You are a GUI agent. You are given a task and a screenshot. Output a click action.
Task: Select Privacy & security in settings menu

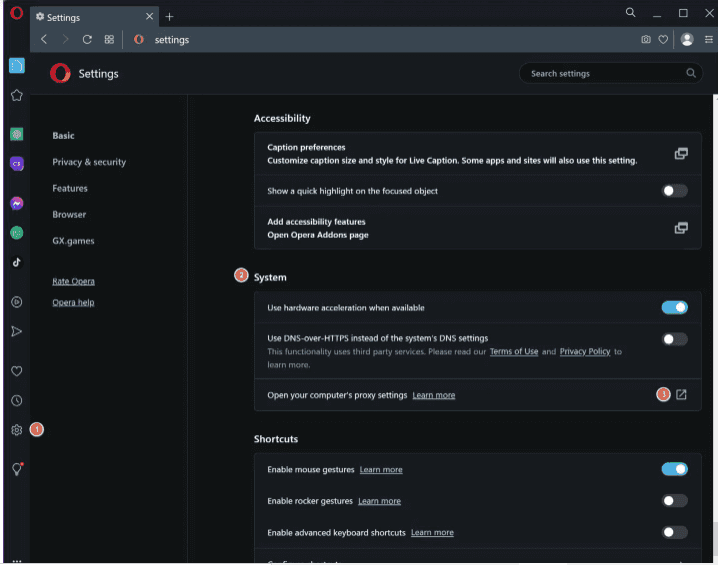tap(89, 162)
